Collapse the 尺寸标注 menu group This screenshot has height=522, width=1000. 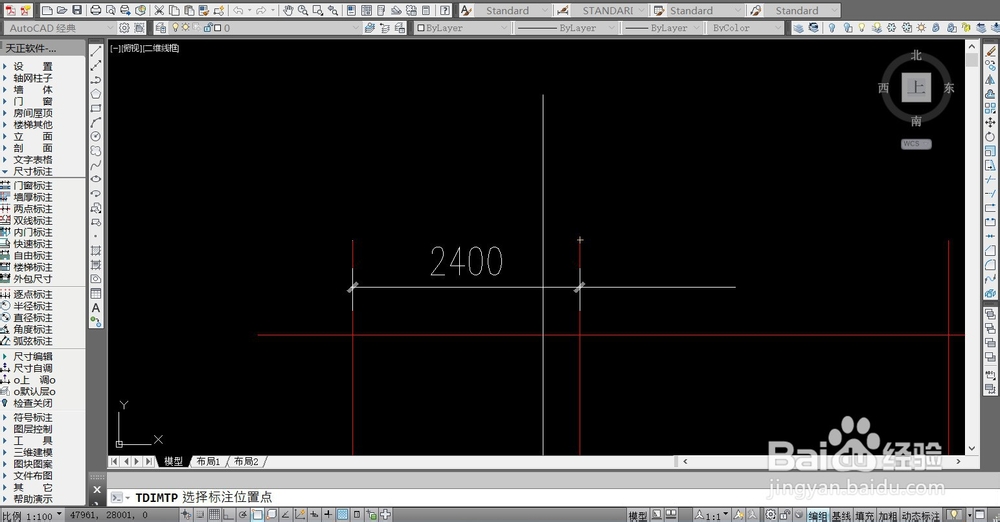tap(33, 171)
